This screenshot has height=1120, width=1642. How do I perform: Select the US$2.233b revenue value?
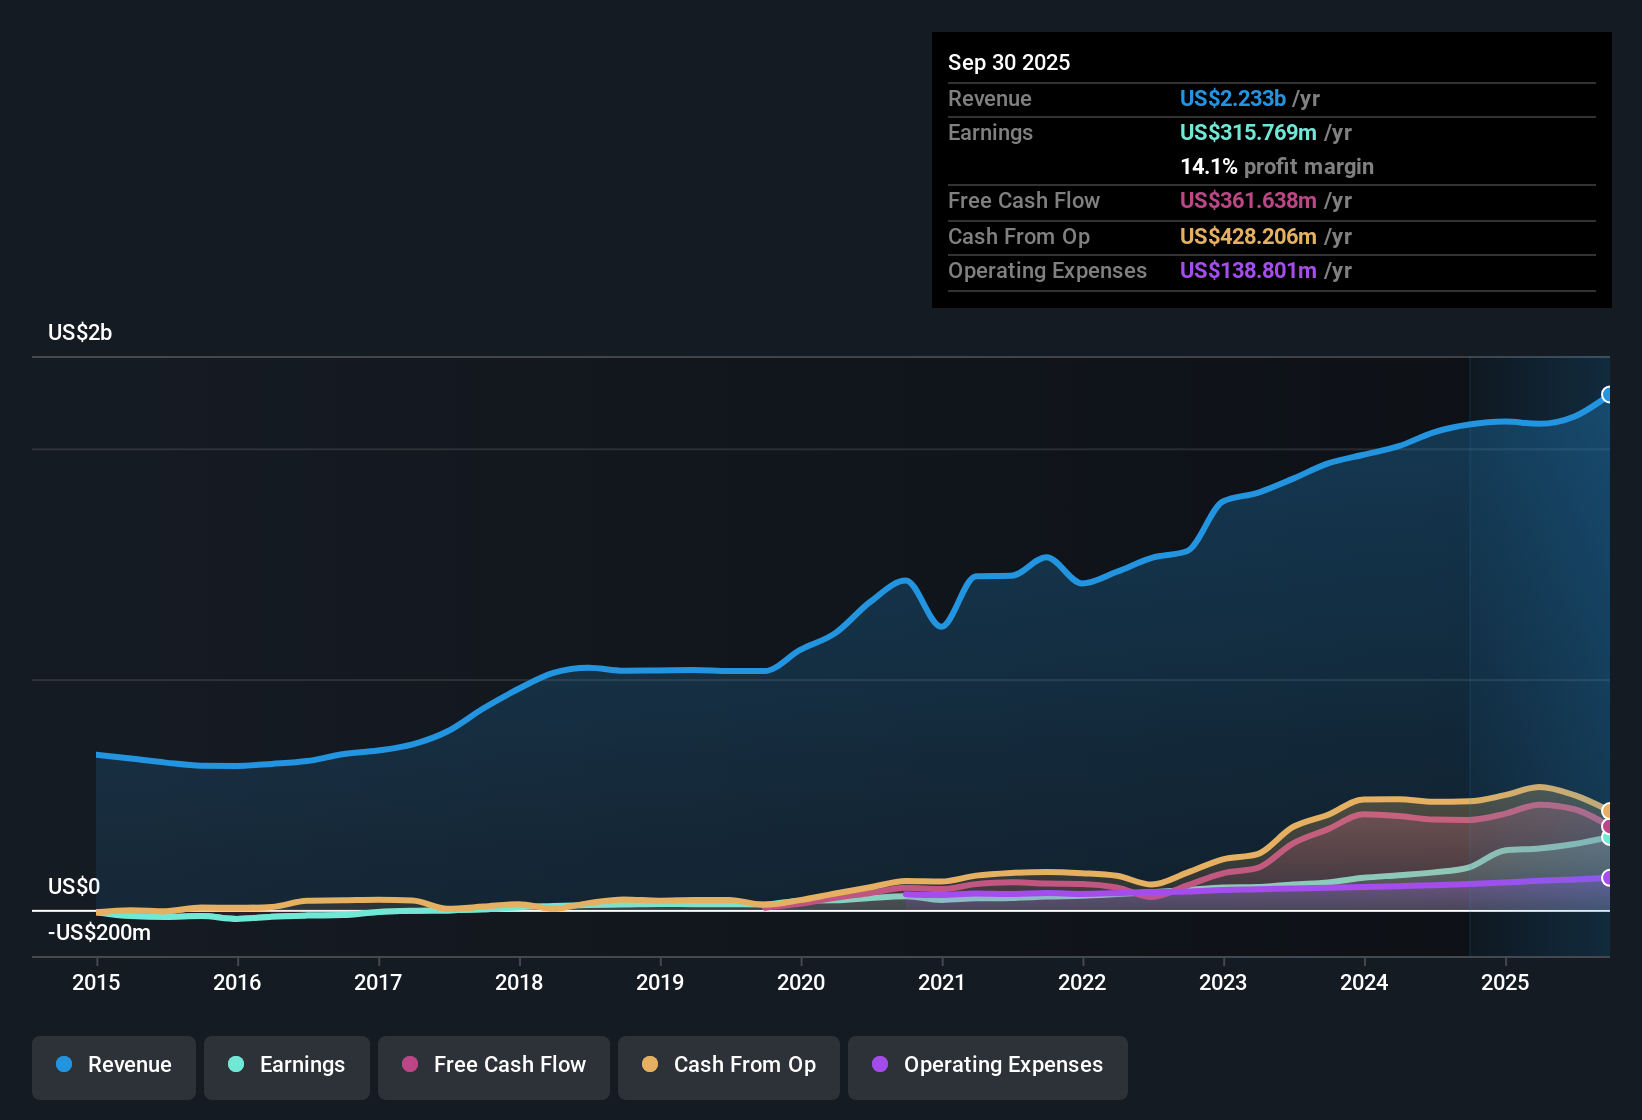(x=1232, y=98)
